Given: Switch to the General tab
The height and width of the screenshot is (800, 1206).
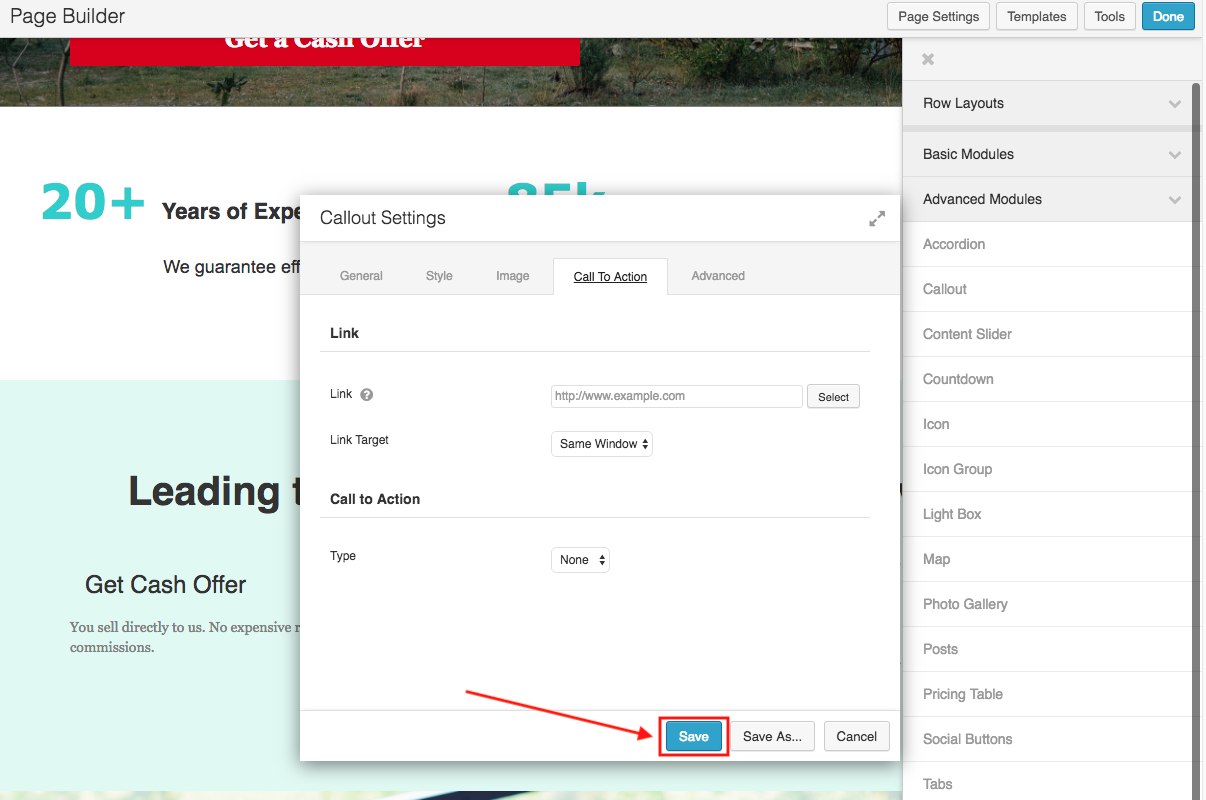Looking at the screenshot, I should pyautogui.click(x=361, y=276).
